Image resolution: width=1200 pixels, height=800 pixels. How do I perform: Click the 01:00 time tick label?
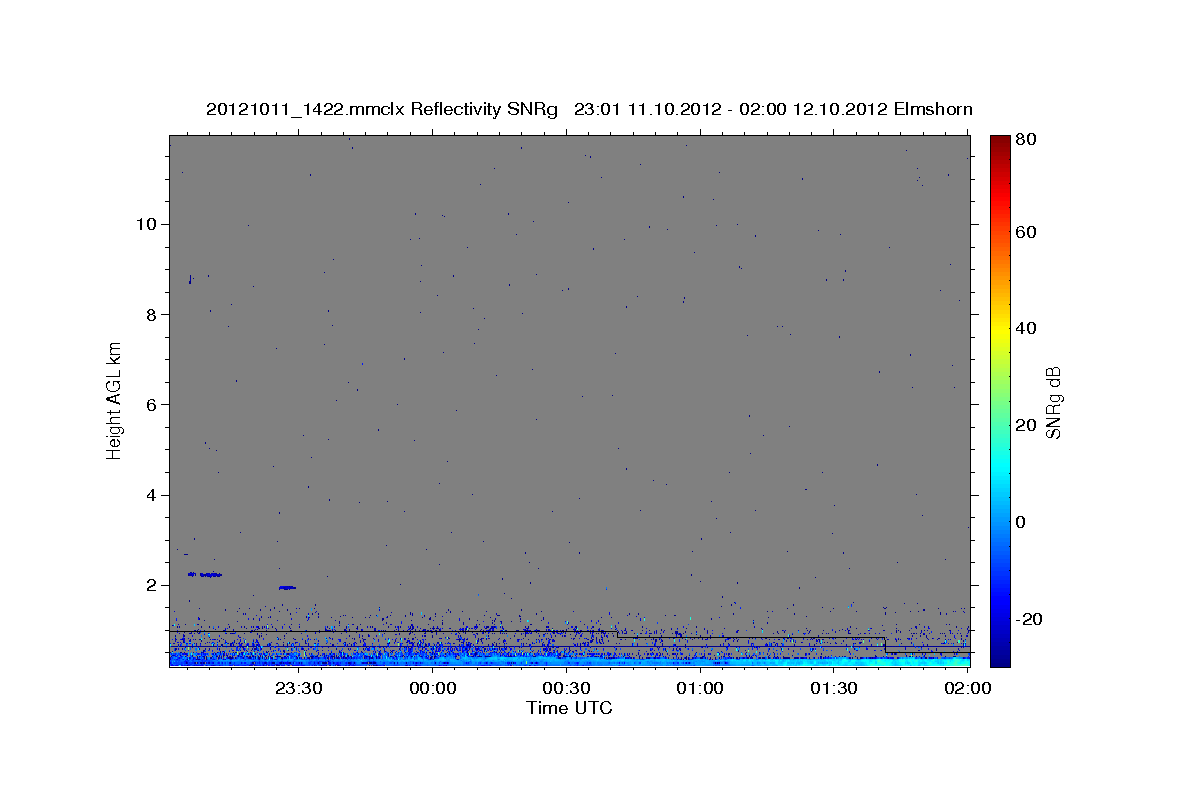[700, 688]
